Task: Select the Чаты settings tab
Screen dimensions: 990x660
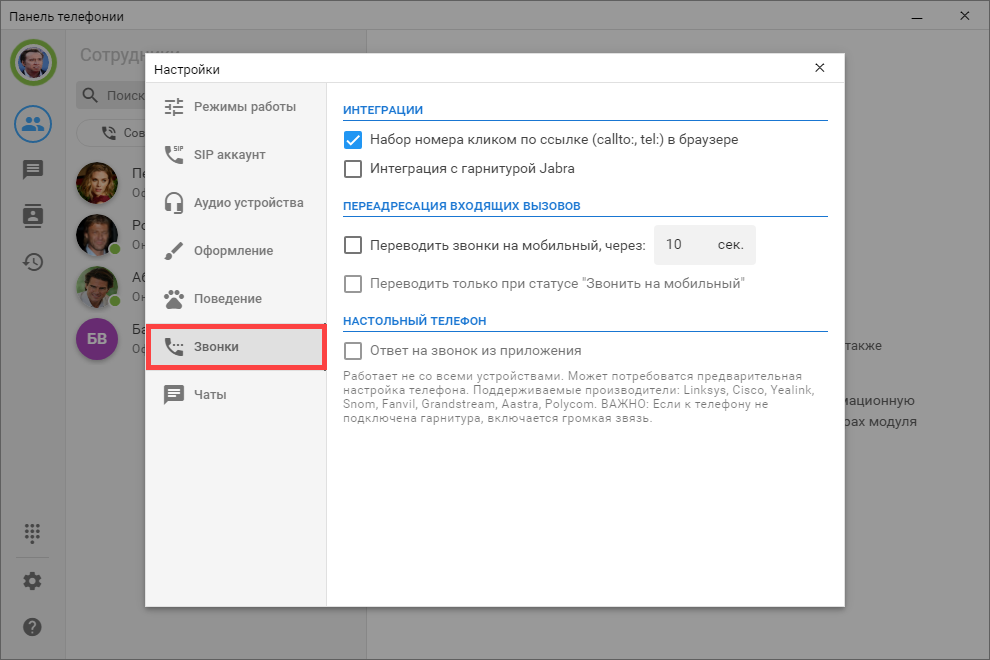Action: pyautogui.click(x=236, y=395)
